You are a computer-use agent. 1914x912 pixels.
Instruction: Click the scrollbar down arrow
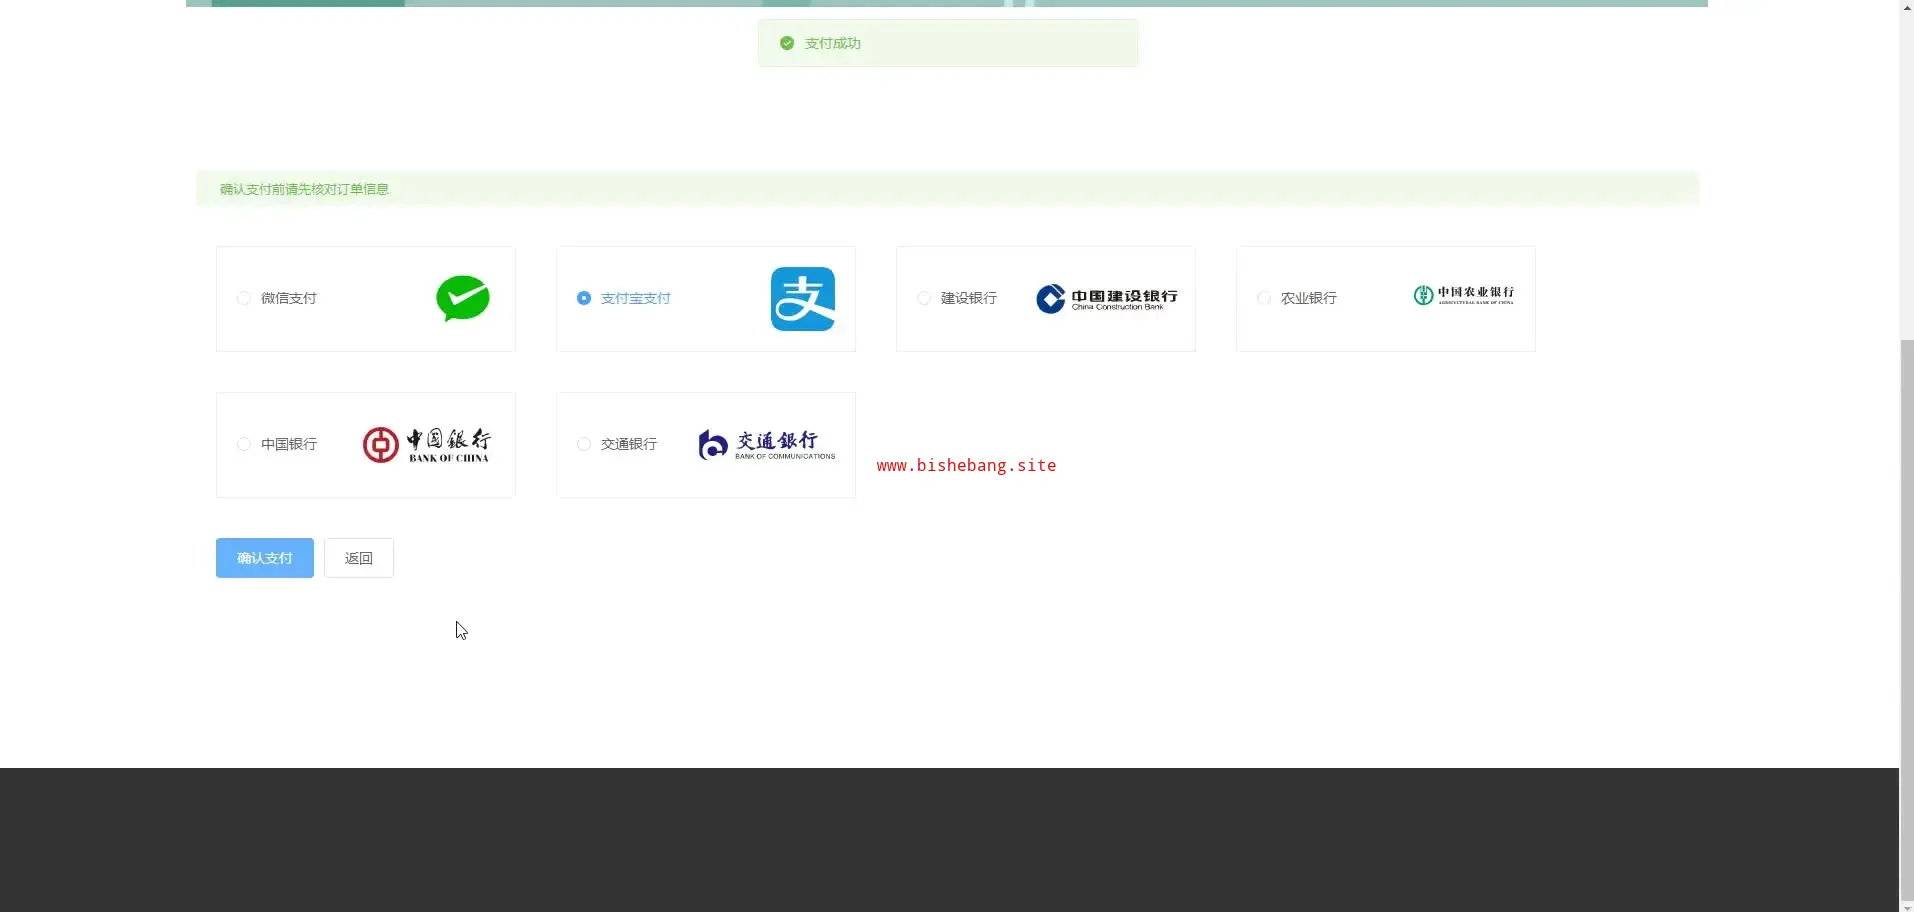tap(1907, 906)
